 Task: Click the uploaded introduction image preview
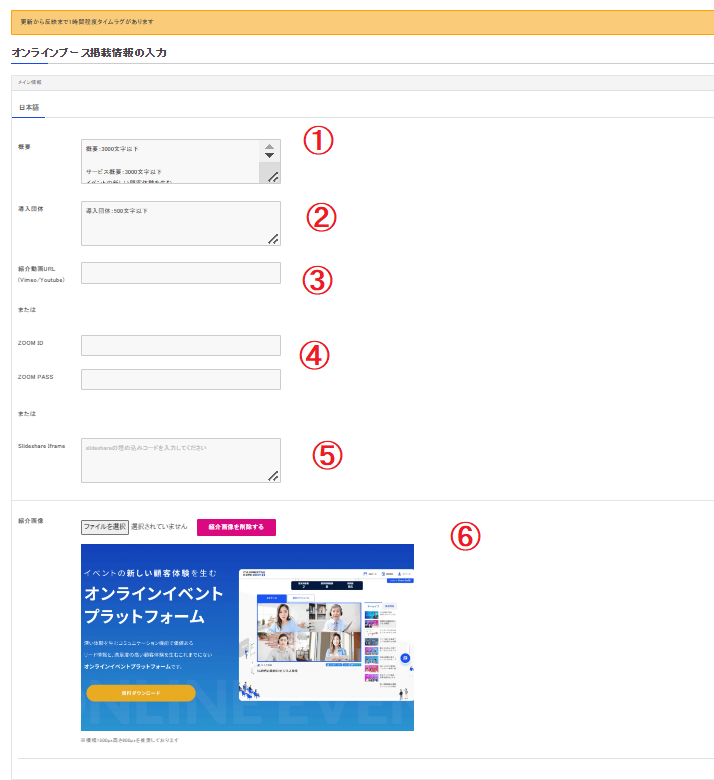click(x=247, y=637)
